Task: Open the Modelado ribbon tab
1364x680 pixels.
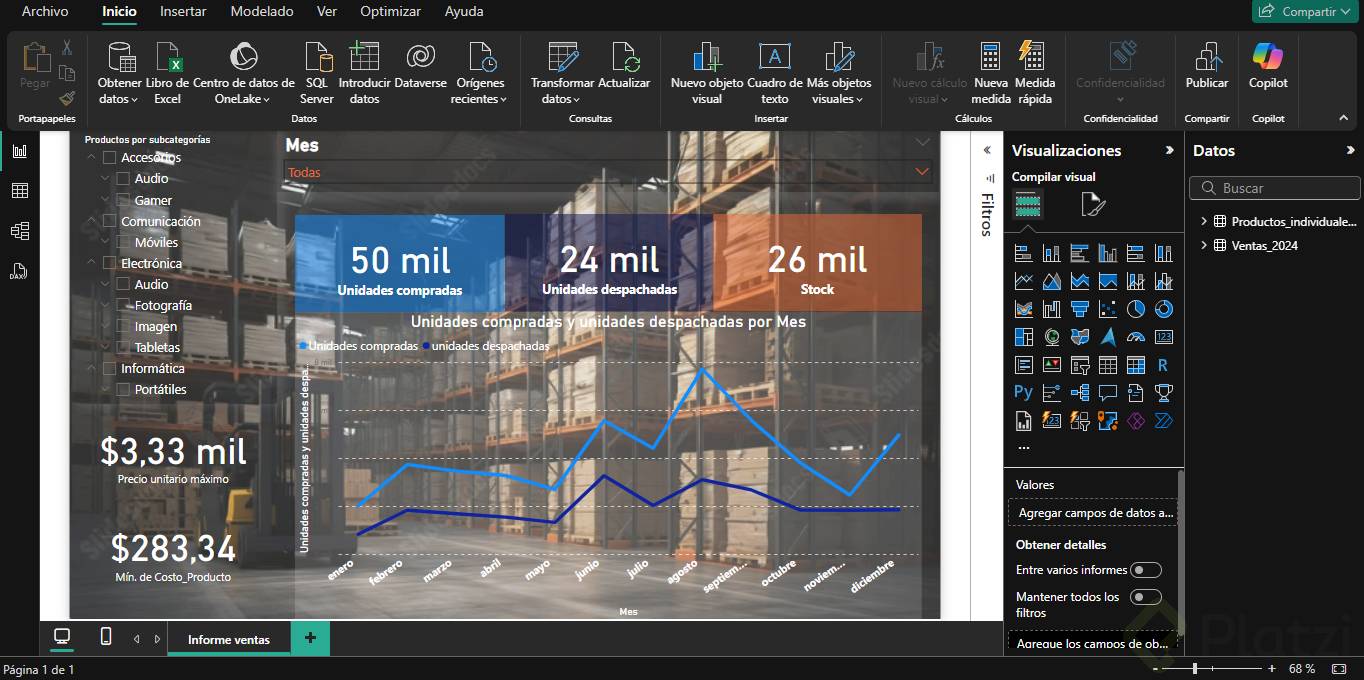Action: click(x=262, y=12)
